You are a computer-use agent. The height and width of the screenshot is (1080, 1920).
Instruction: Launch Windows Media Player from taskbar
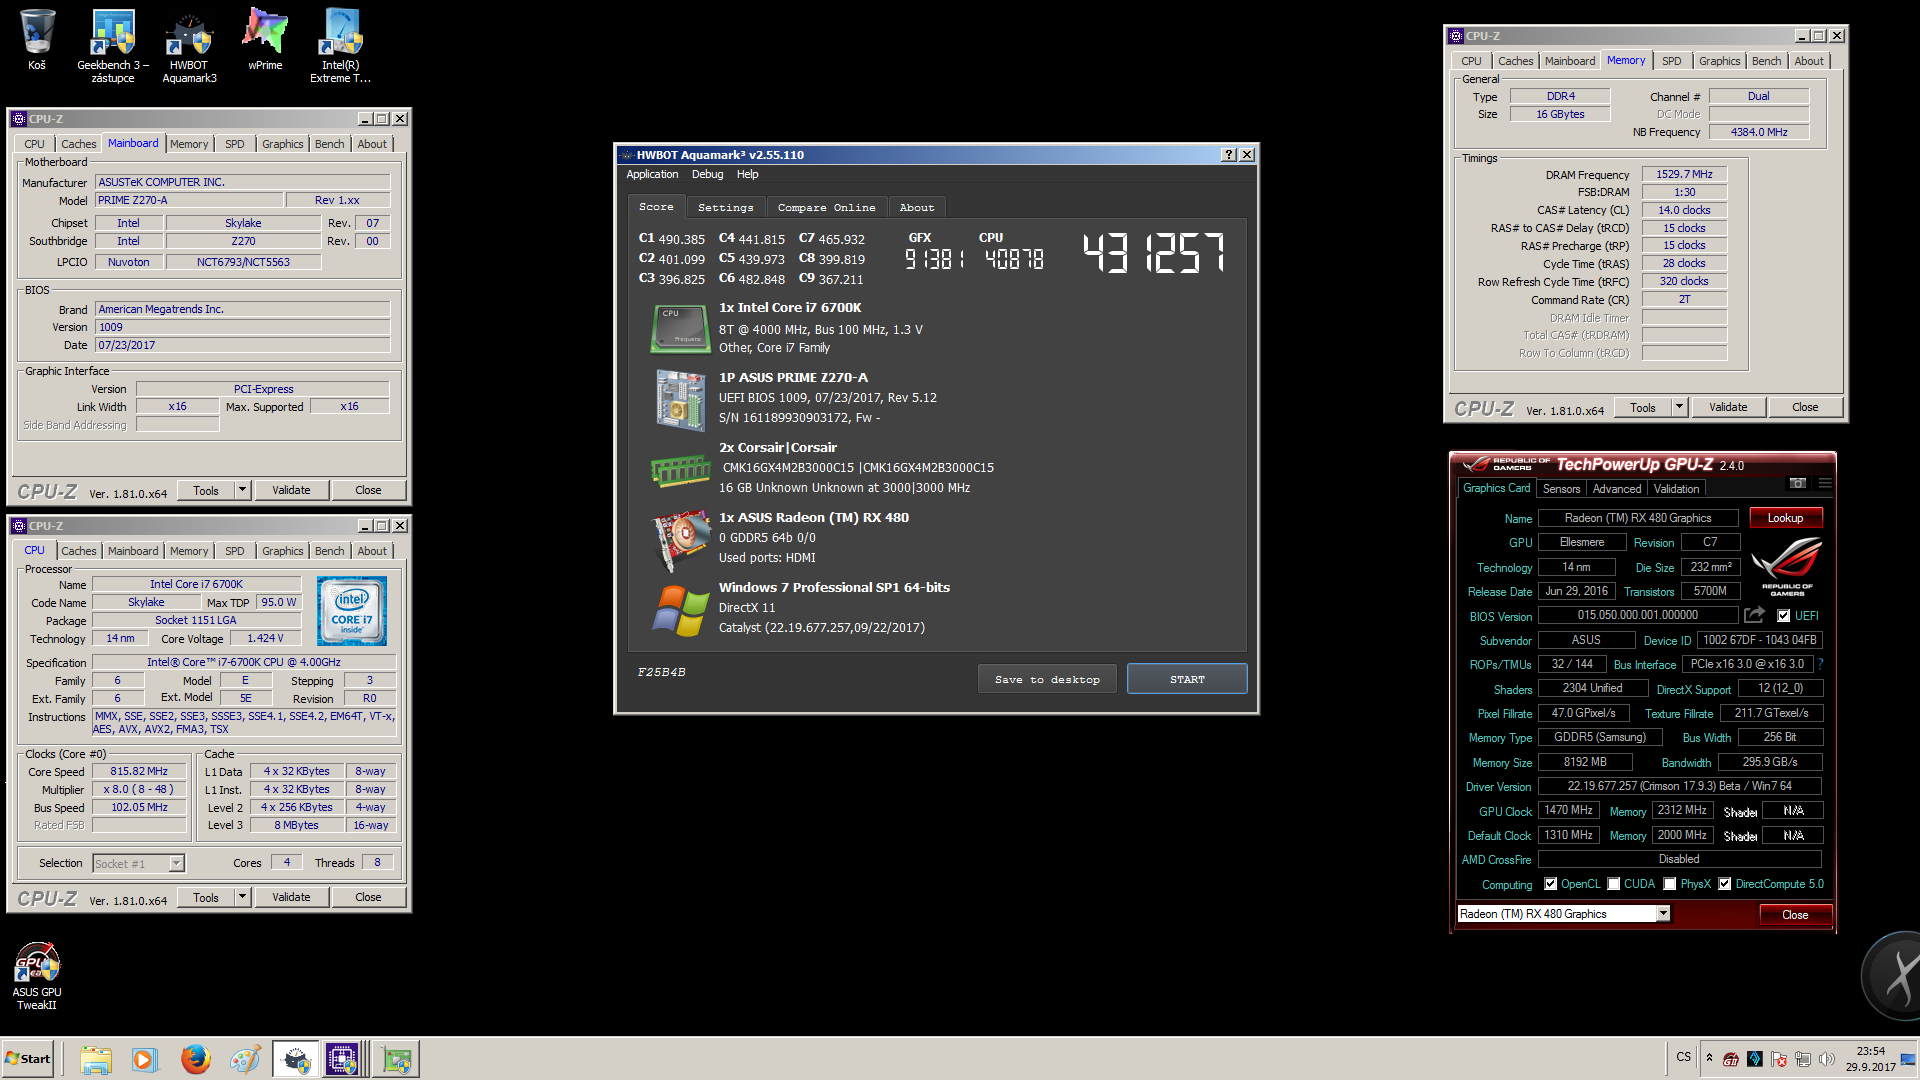(145, 1059)
